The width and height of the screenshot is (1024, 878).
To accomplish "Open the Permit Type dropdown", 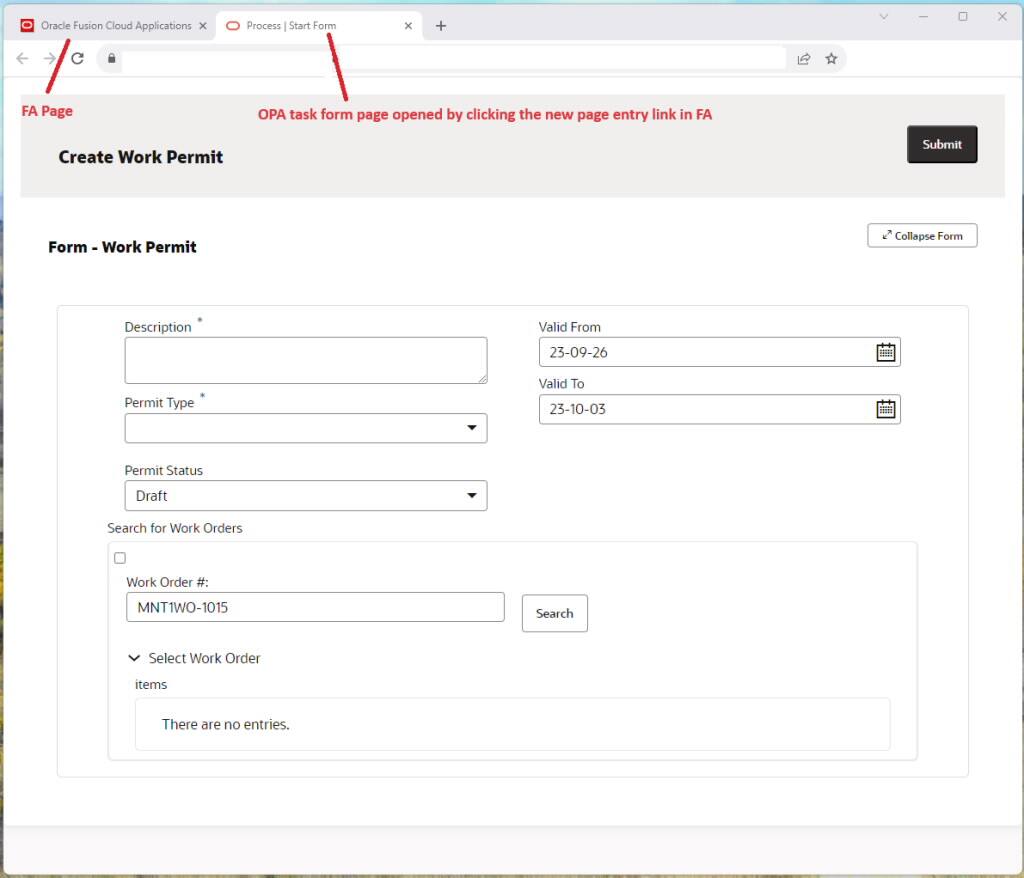I will click(471, 427).
